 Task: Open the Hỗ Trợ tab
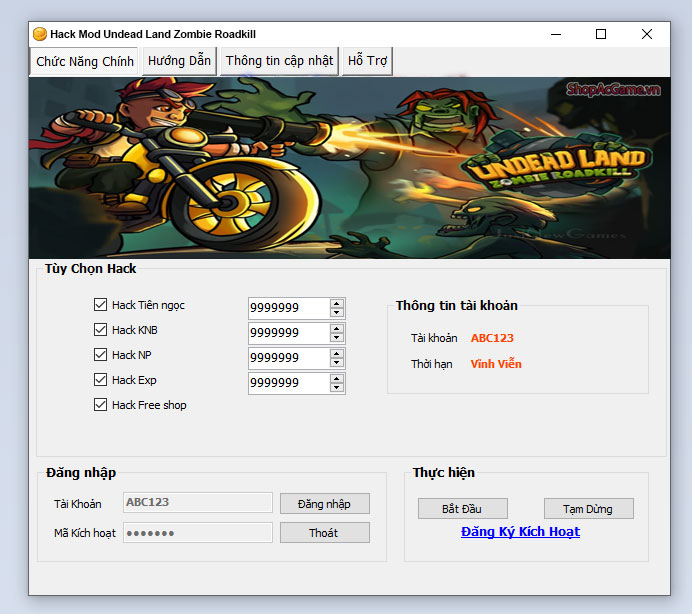tap(367, 61)
